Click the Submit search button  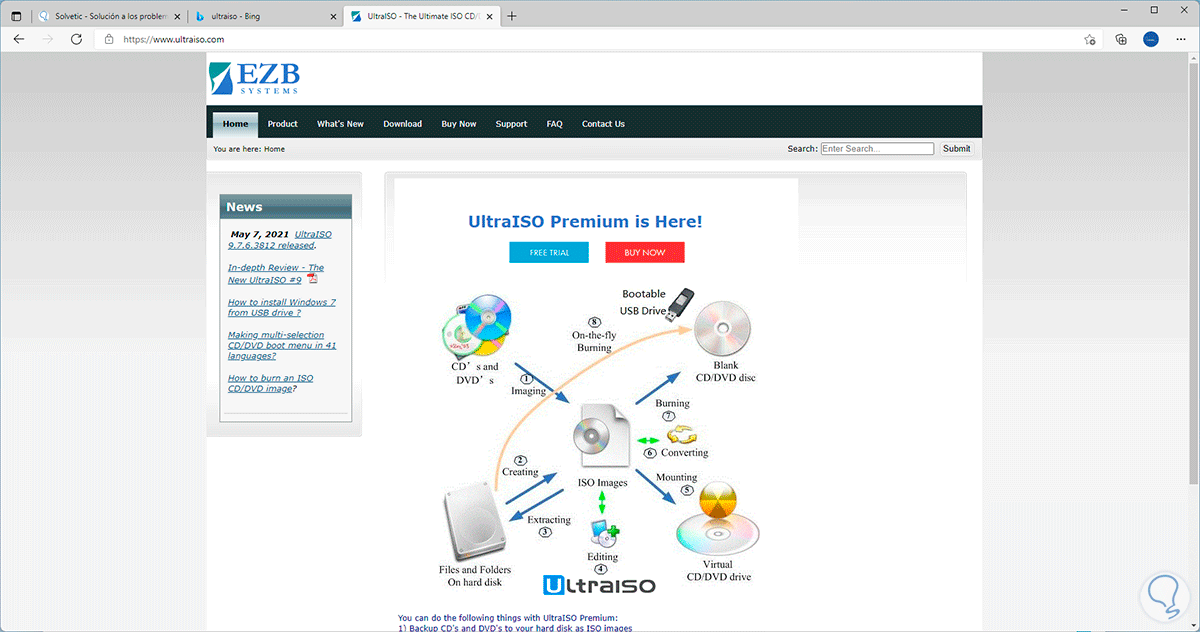click(956, 148)
